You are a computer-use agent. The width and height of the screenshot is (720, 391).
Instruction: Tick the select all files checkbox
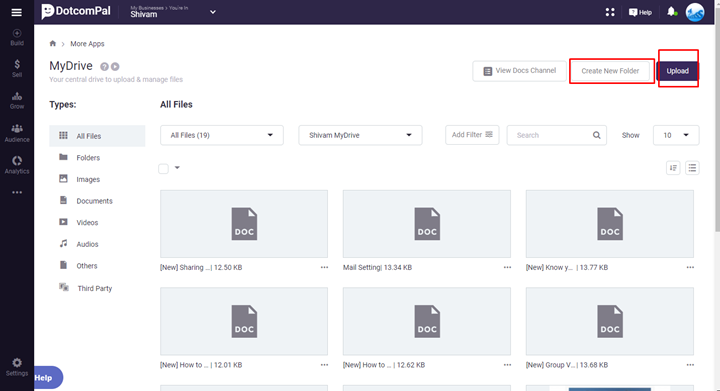pyautogui.click(x=163, y=168)
